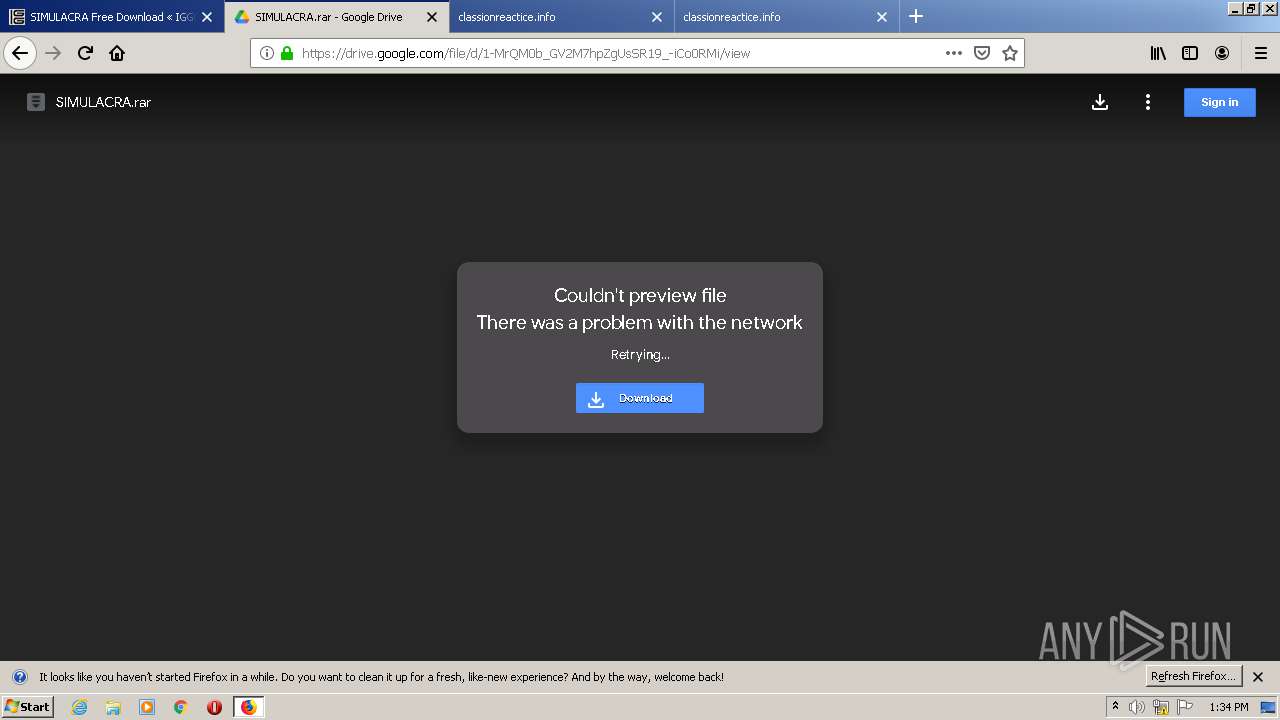The width and height of the screenshot is (1280, 720).
Task: Open Windows Media Player taskbar icon
Action: 147,707
